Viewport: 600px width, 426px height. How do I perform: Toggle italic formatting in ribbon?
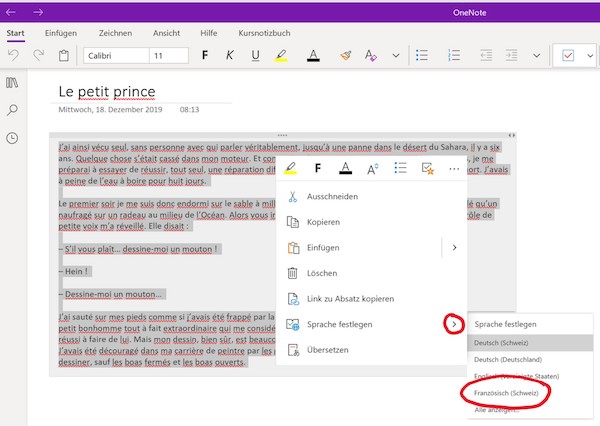(230, 55)
